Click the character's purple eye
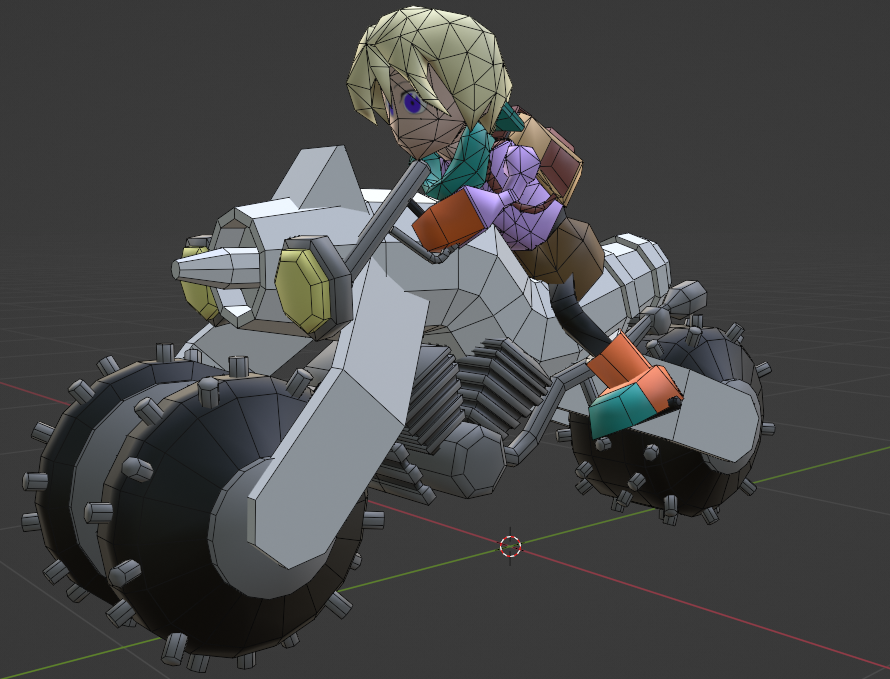Screen dimensions: 890x679 point(412,102)
